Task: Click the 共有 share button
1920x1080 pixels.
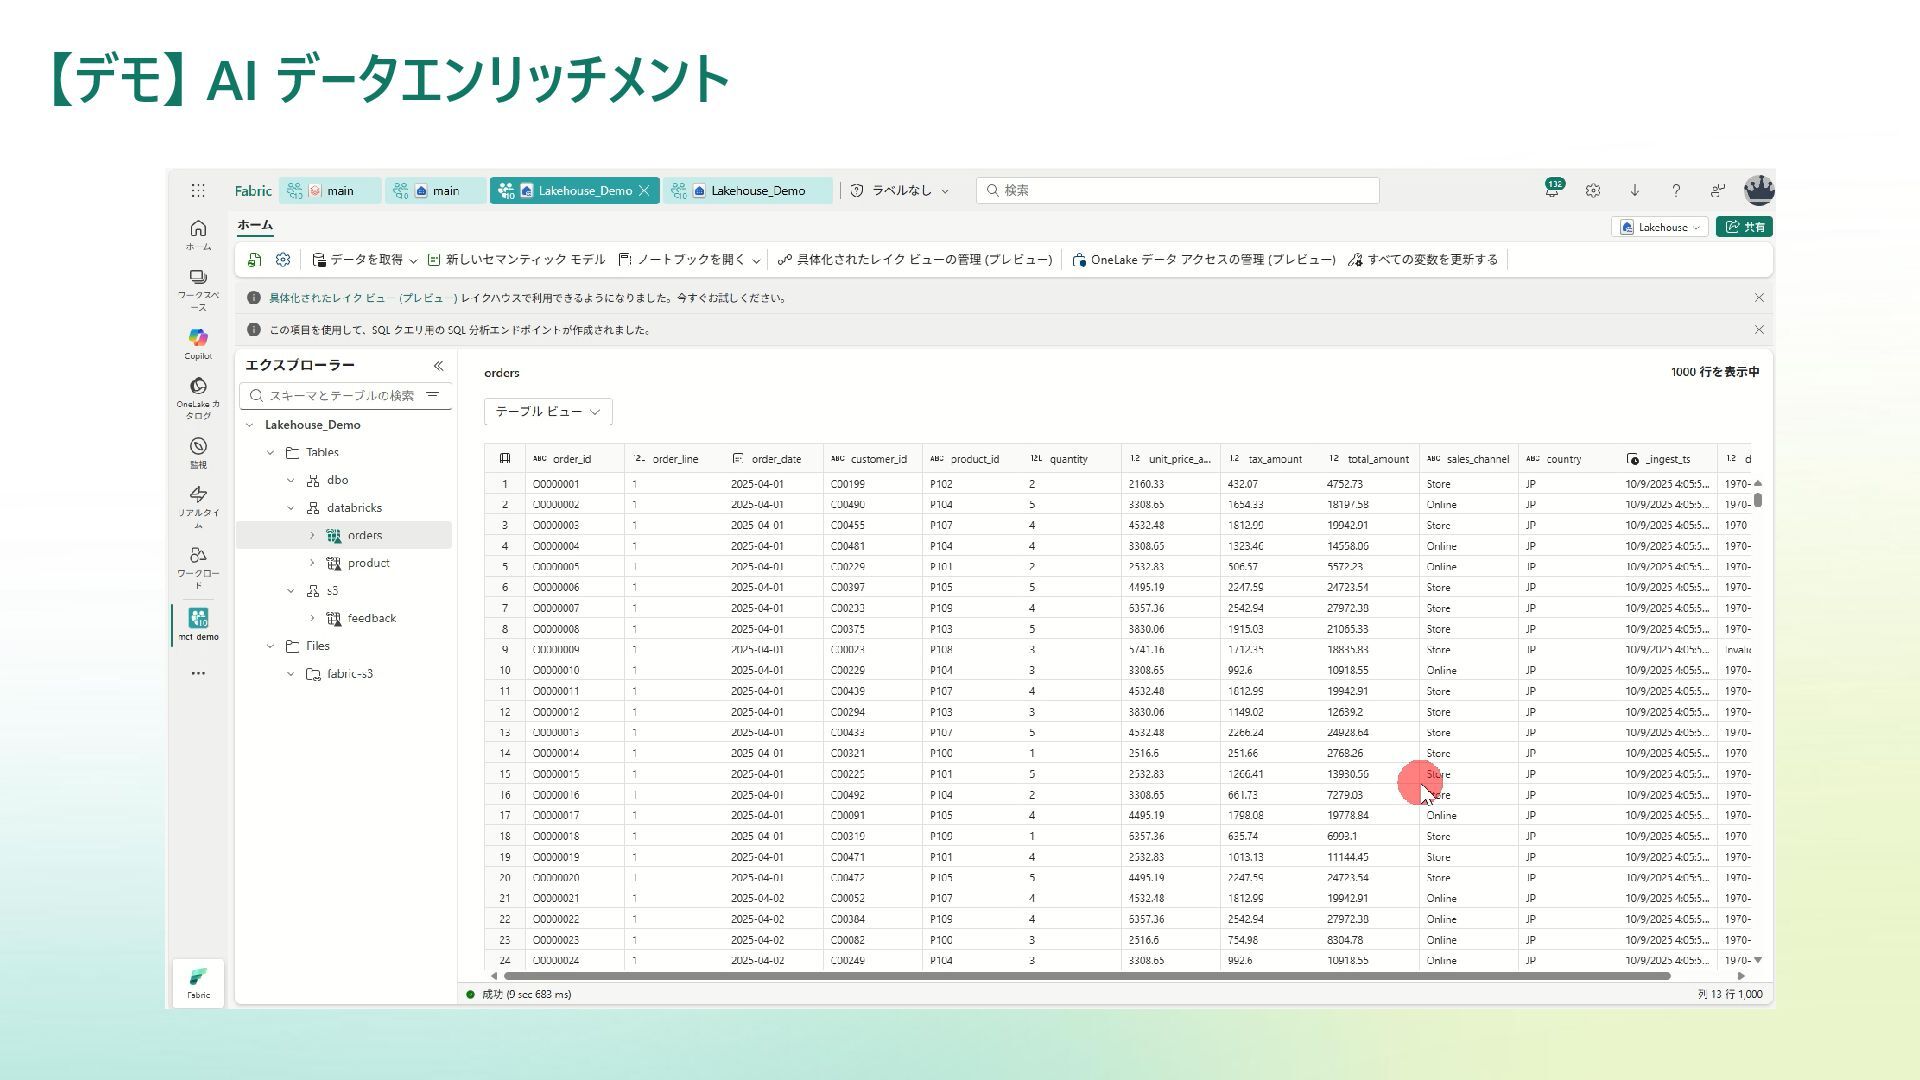Action: pos(1745,227)
